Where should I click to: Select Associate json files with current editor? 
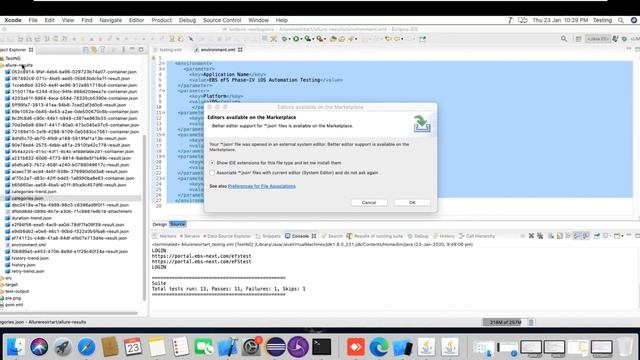pyautogui.click(x=212, y=173)
